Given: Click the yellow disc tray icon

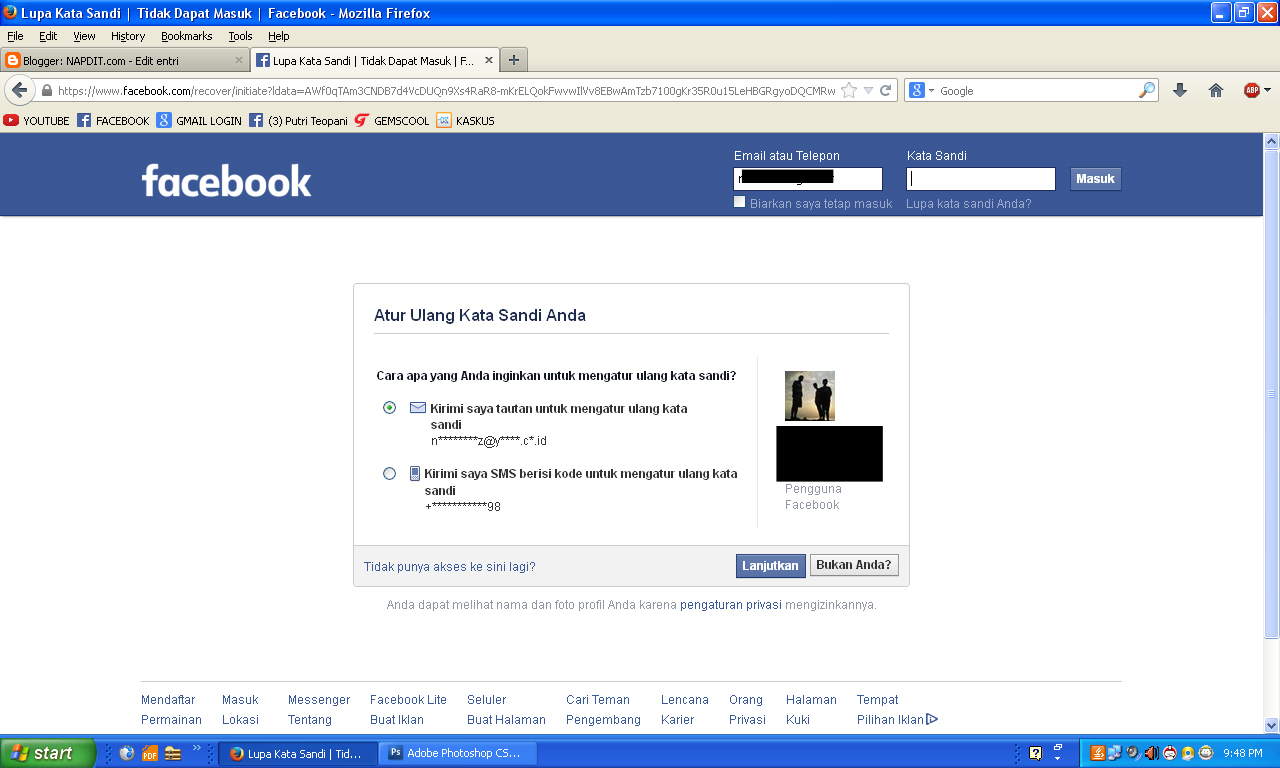Looking at the screenshot, I should click(x=1188, y=753).
